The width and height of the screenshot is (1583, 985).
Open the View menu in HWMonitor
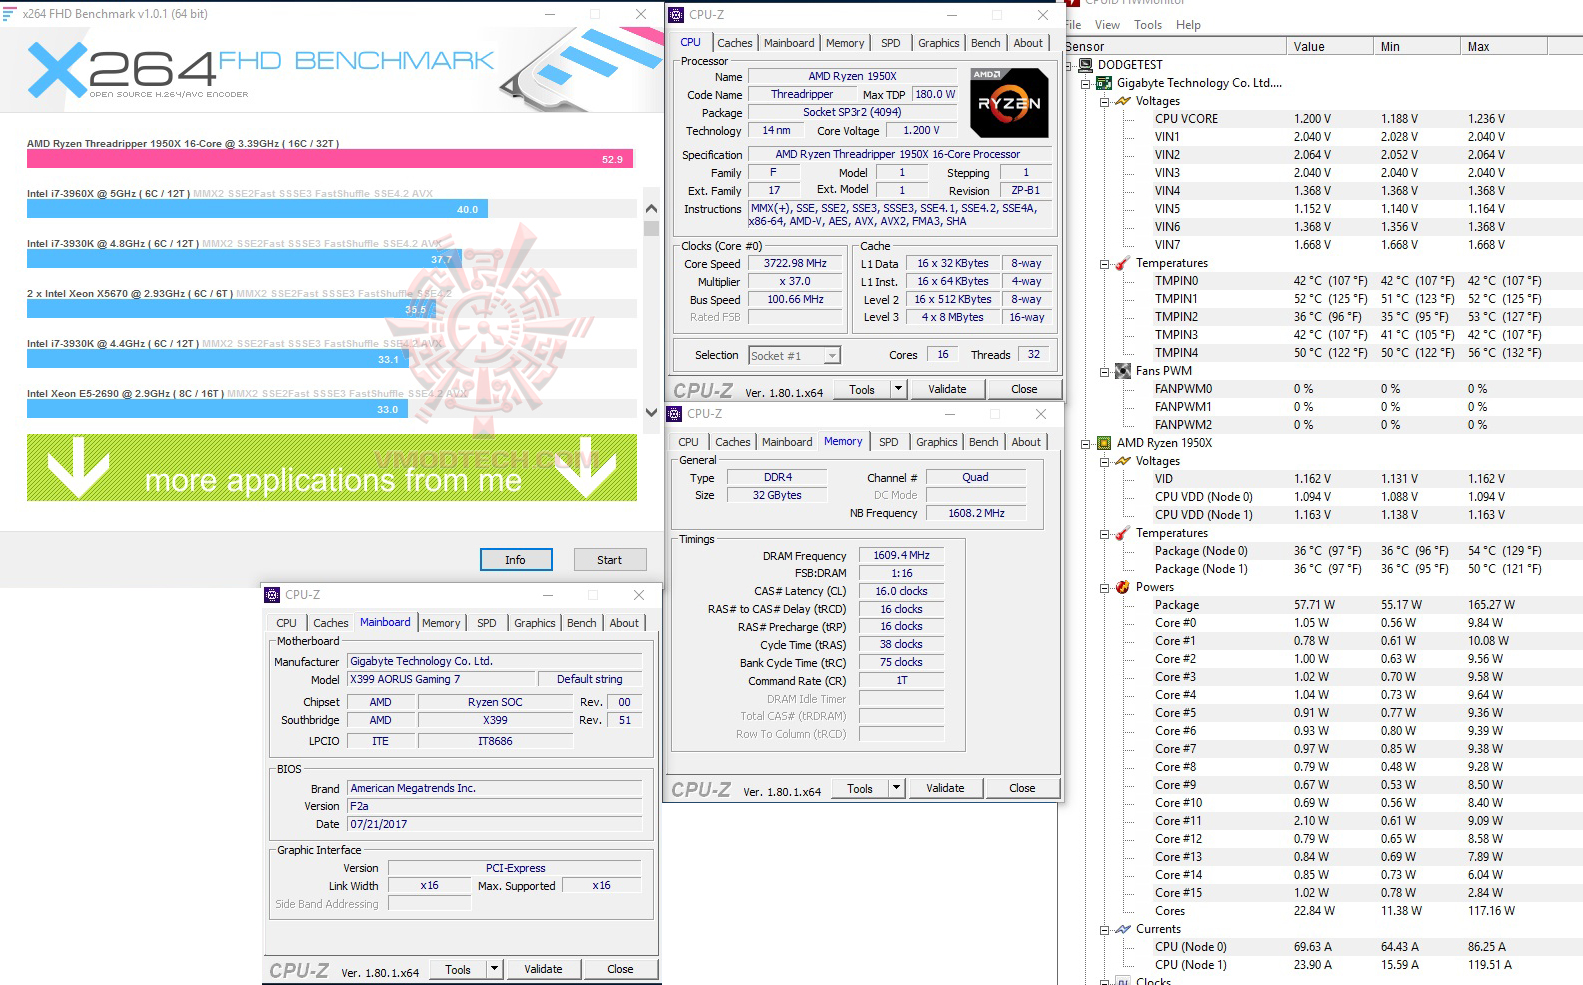click(1107, 25)
